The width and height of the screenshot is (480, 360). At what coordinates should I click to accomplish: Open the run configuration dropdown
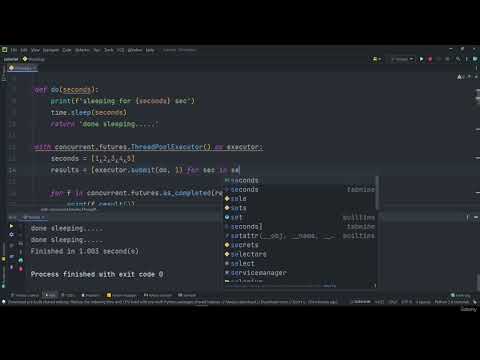[402, 59]
